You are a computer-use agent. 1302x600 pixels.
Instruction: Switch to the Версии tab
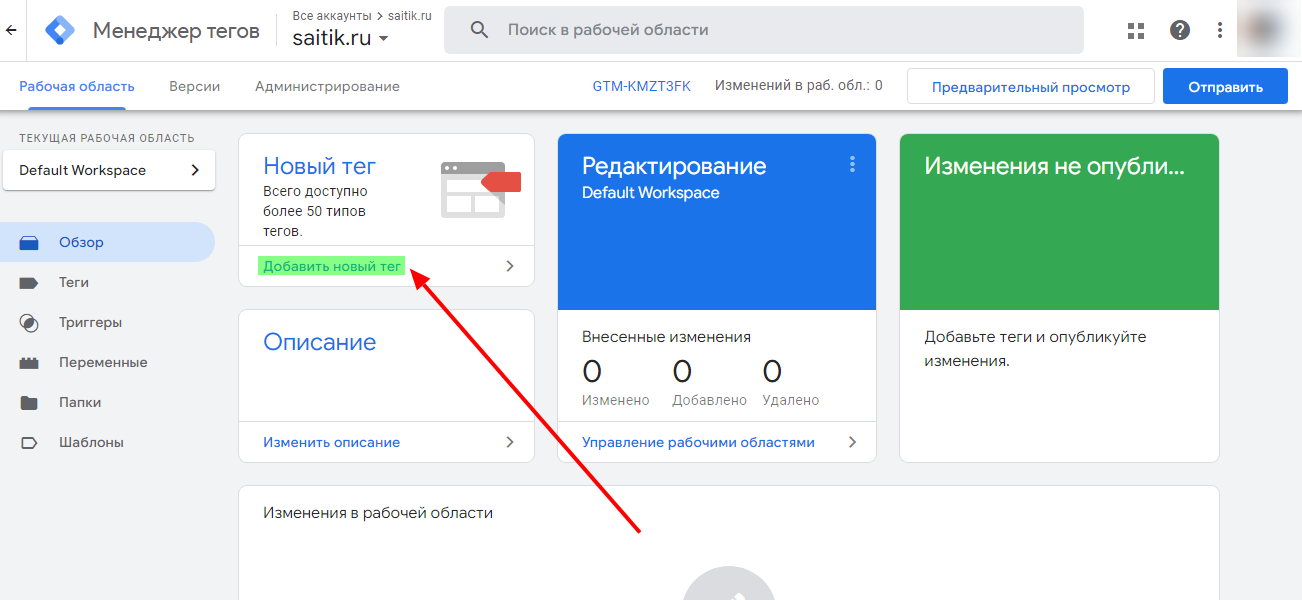coord(194,87)
